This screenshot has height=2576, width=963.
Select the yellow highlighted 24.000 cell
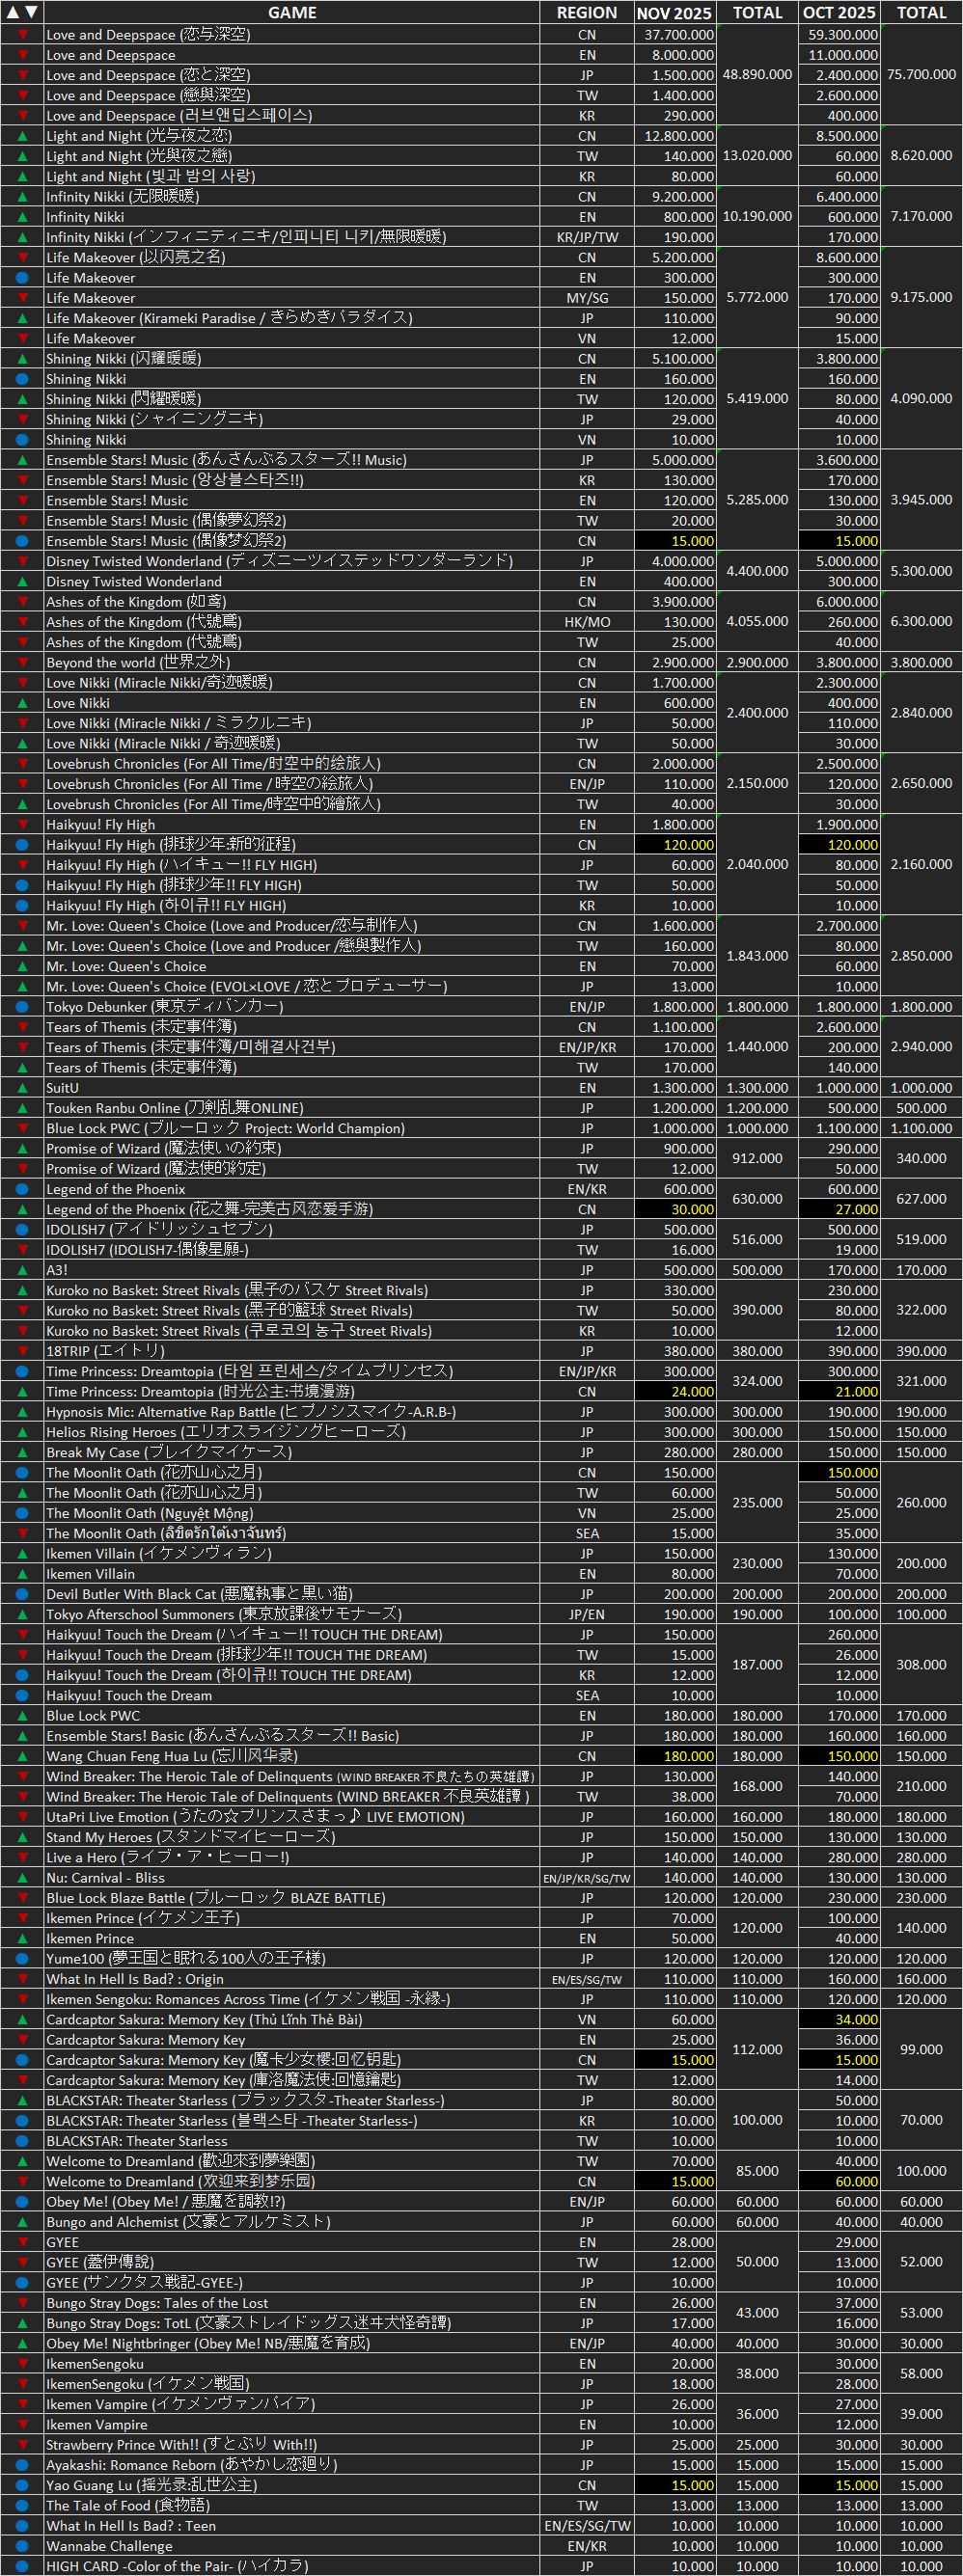click(675, 1392)
